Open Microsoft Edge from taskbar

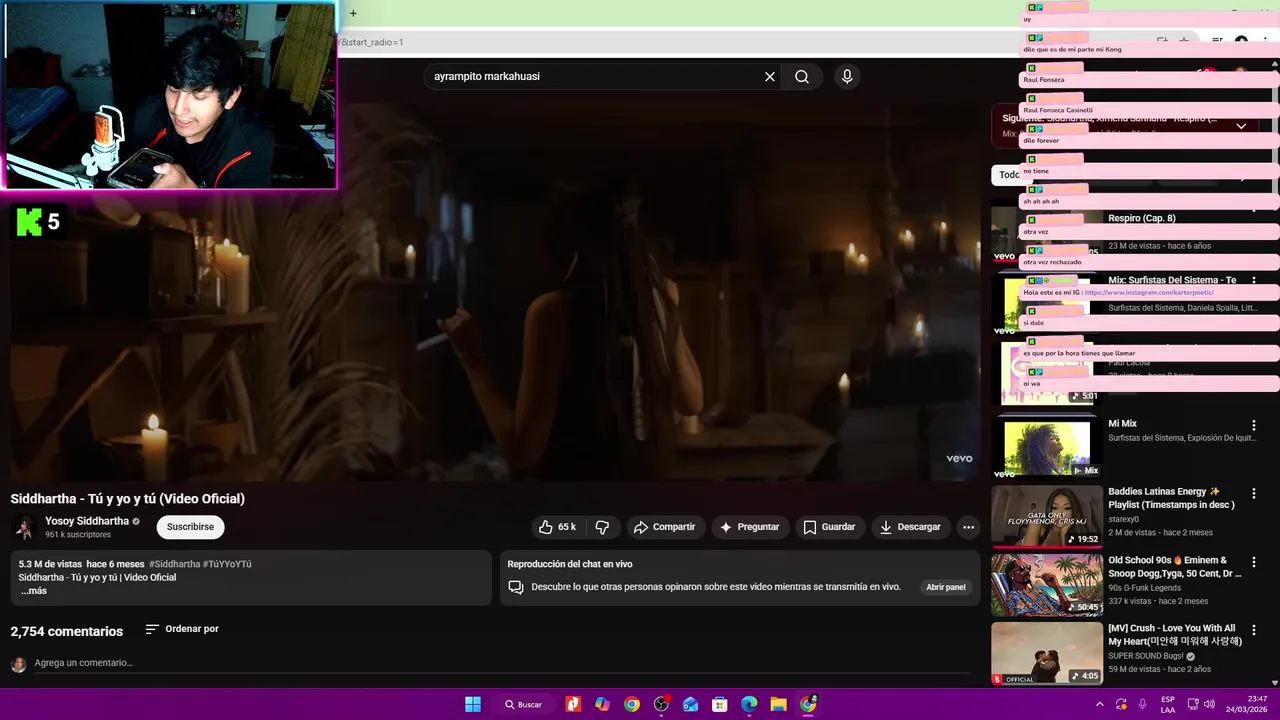(x=749, y=704)
